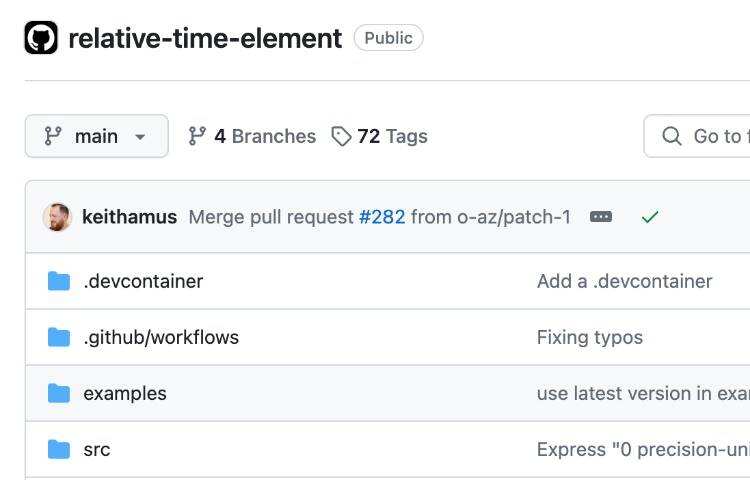Expand commit message ellipsis button
750x480 pixels.
[x=601, y=217]
